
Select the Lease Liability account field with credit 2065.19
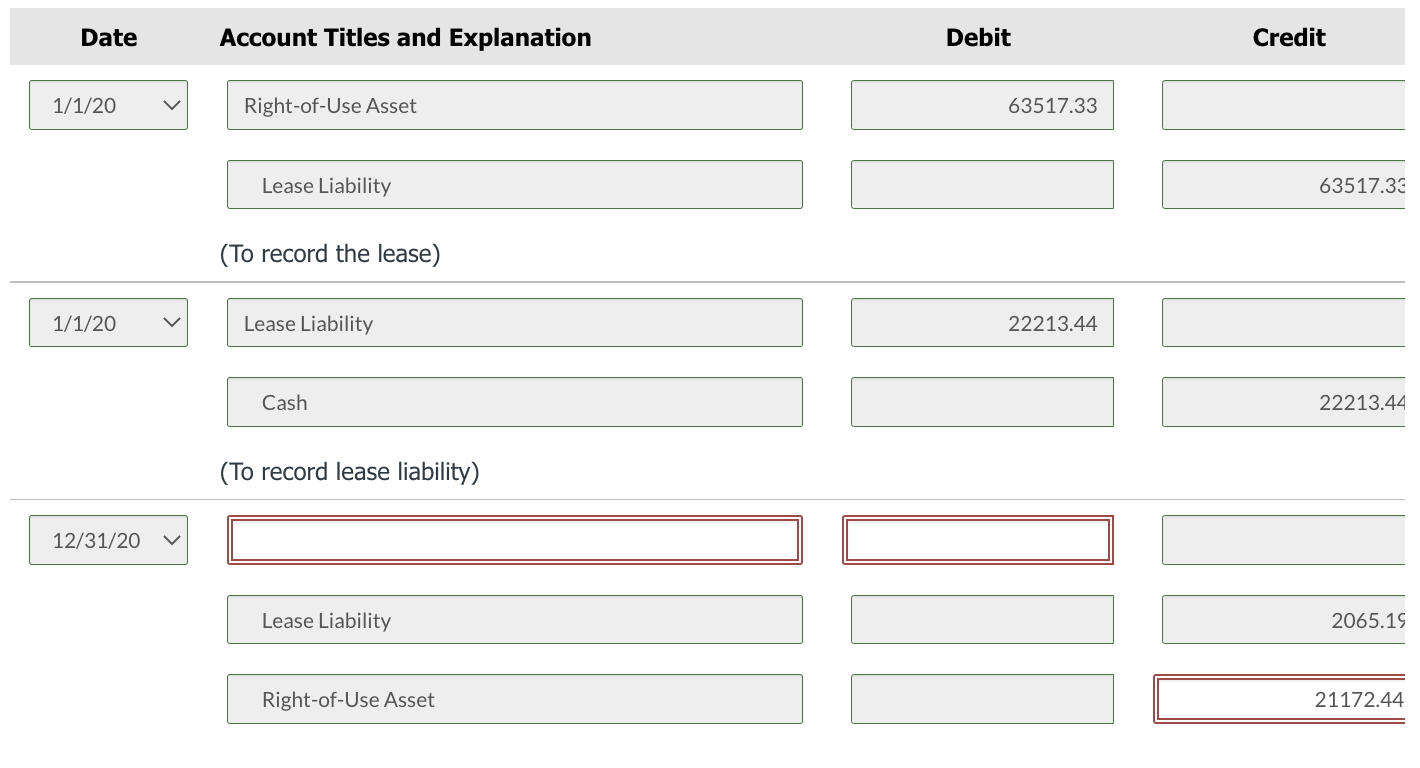515,620
